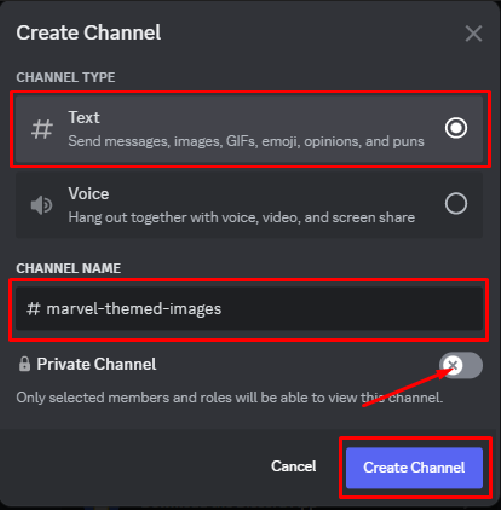501x510 pixels.
Task: Click the hash icon beside Text
Action: [42, 129]
